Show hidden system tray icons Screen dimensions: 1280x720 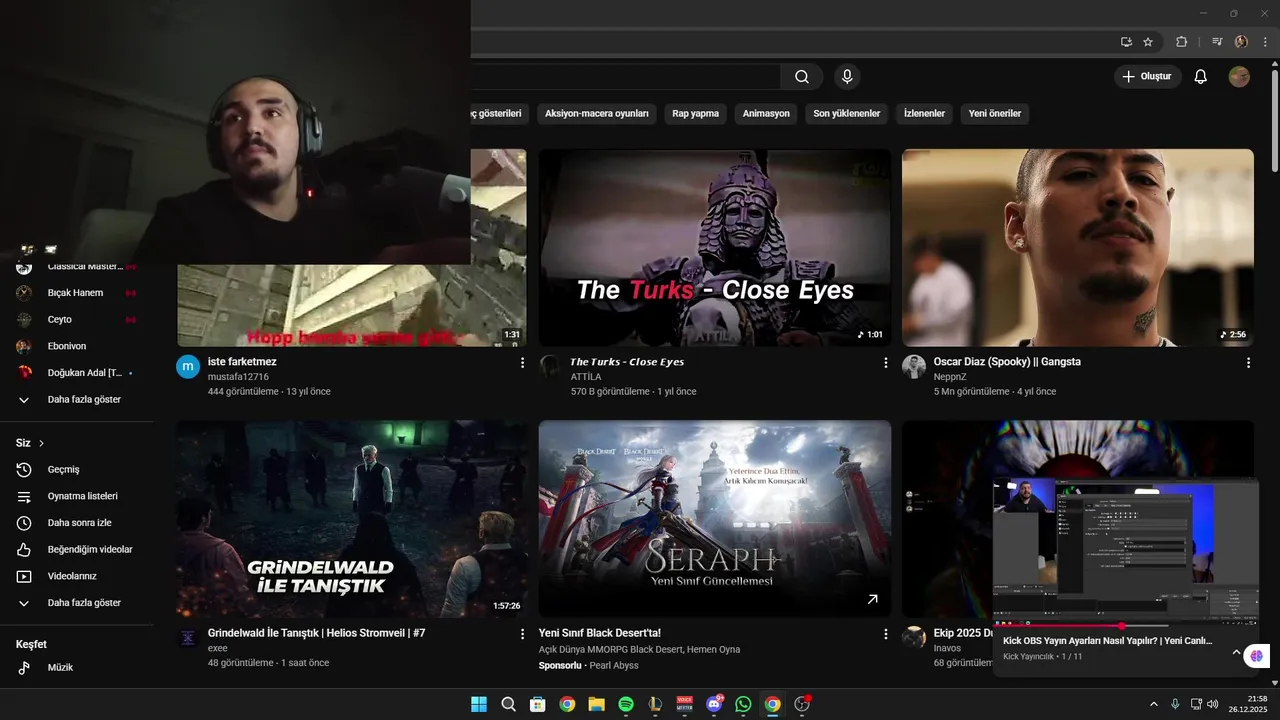[1153, 704]
